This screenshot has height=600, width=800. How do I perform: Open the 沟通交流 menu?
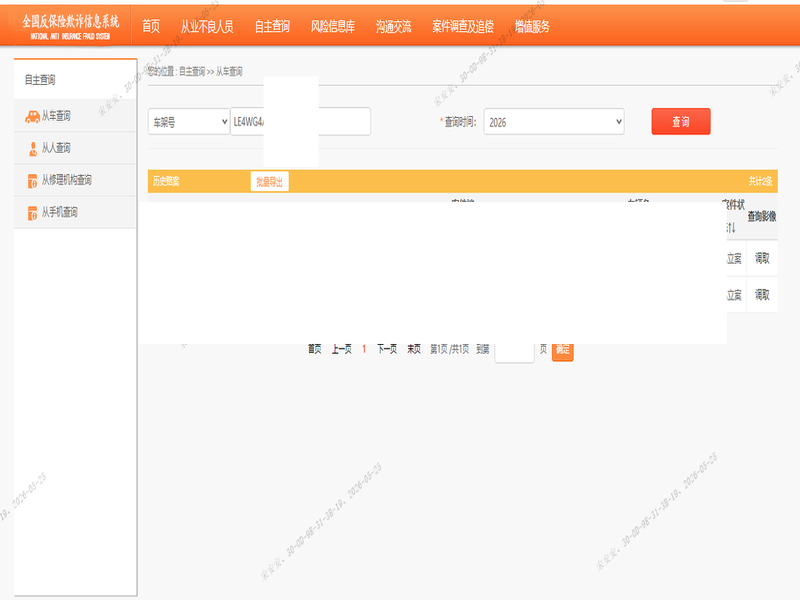pyautogui.click(x=393, y=27)
